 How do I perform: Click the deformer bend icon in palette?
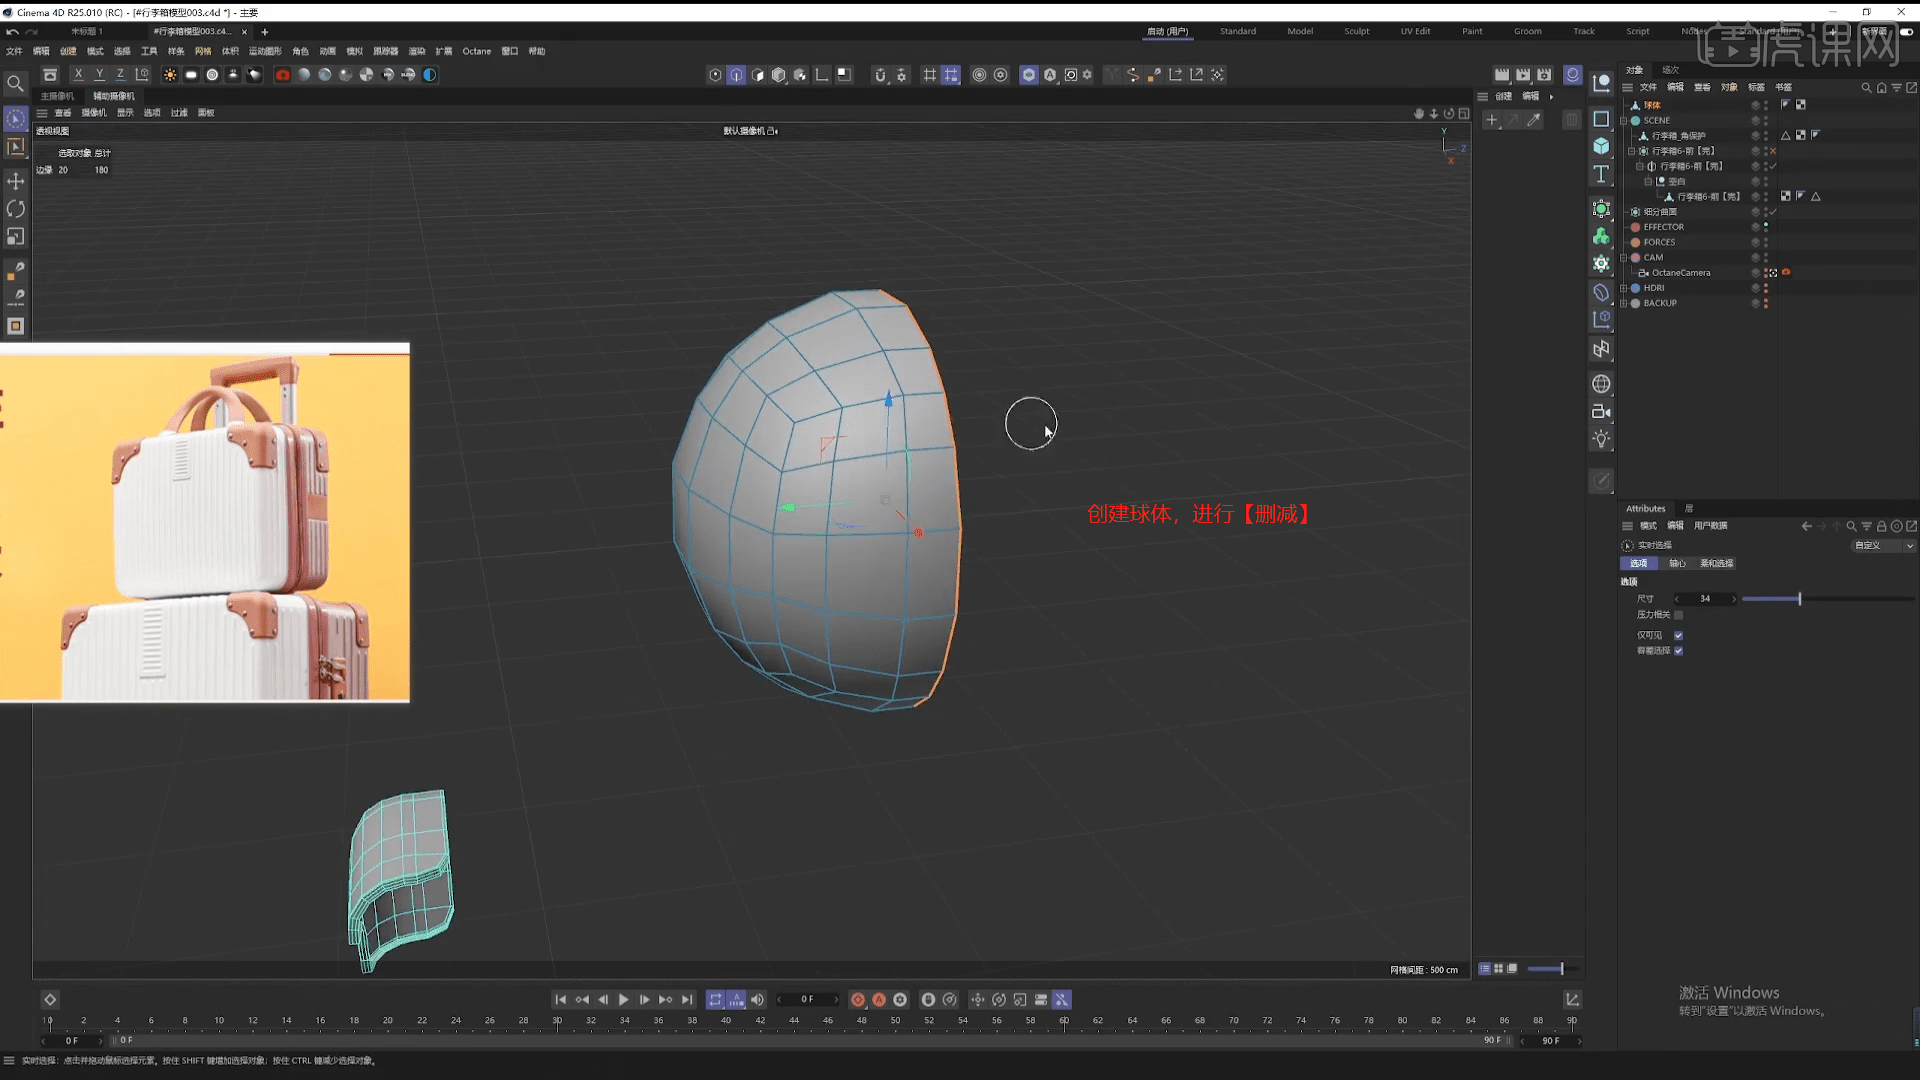pos(1601,292)
